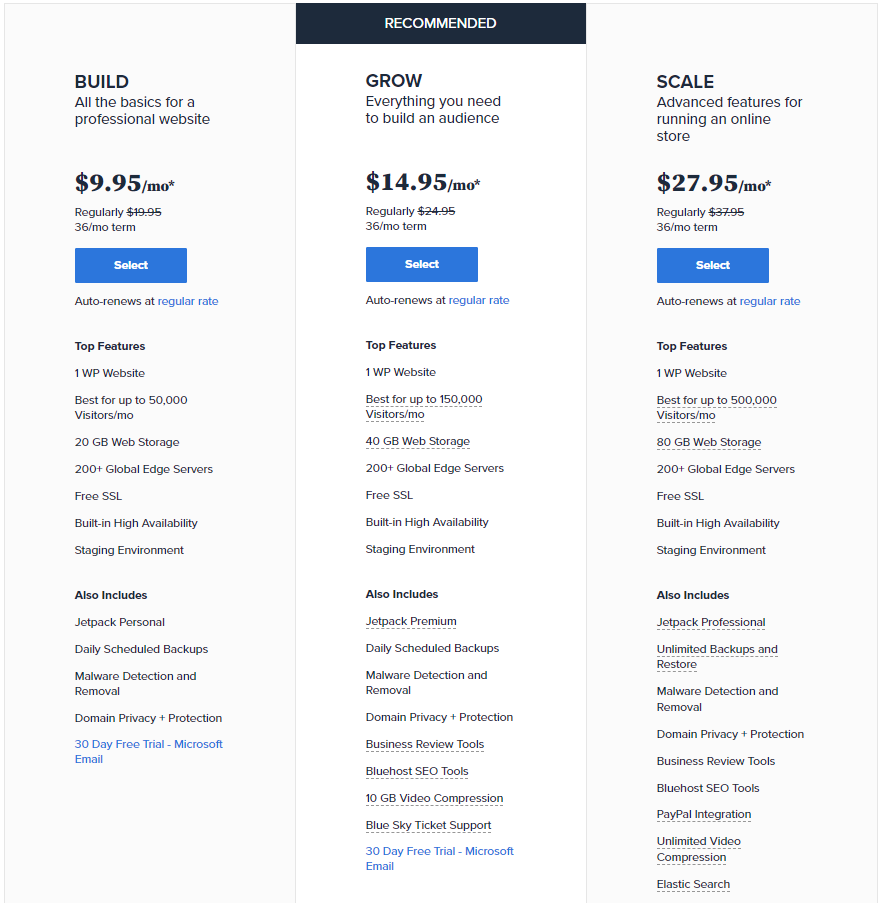The image size is (886, 903).
Task: Click regular rate link under Grow plan
Action: tap(479, 300)
